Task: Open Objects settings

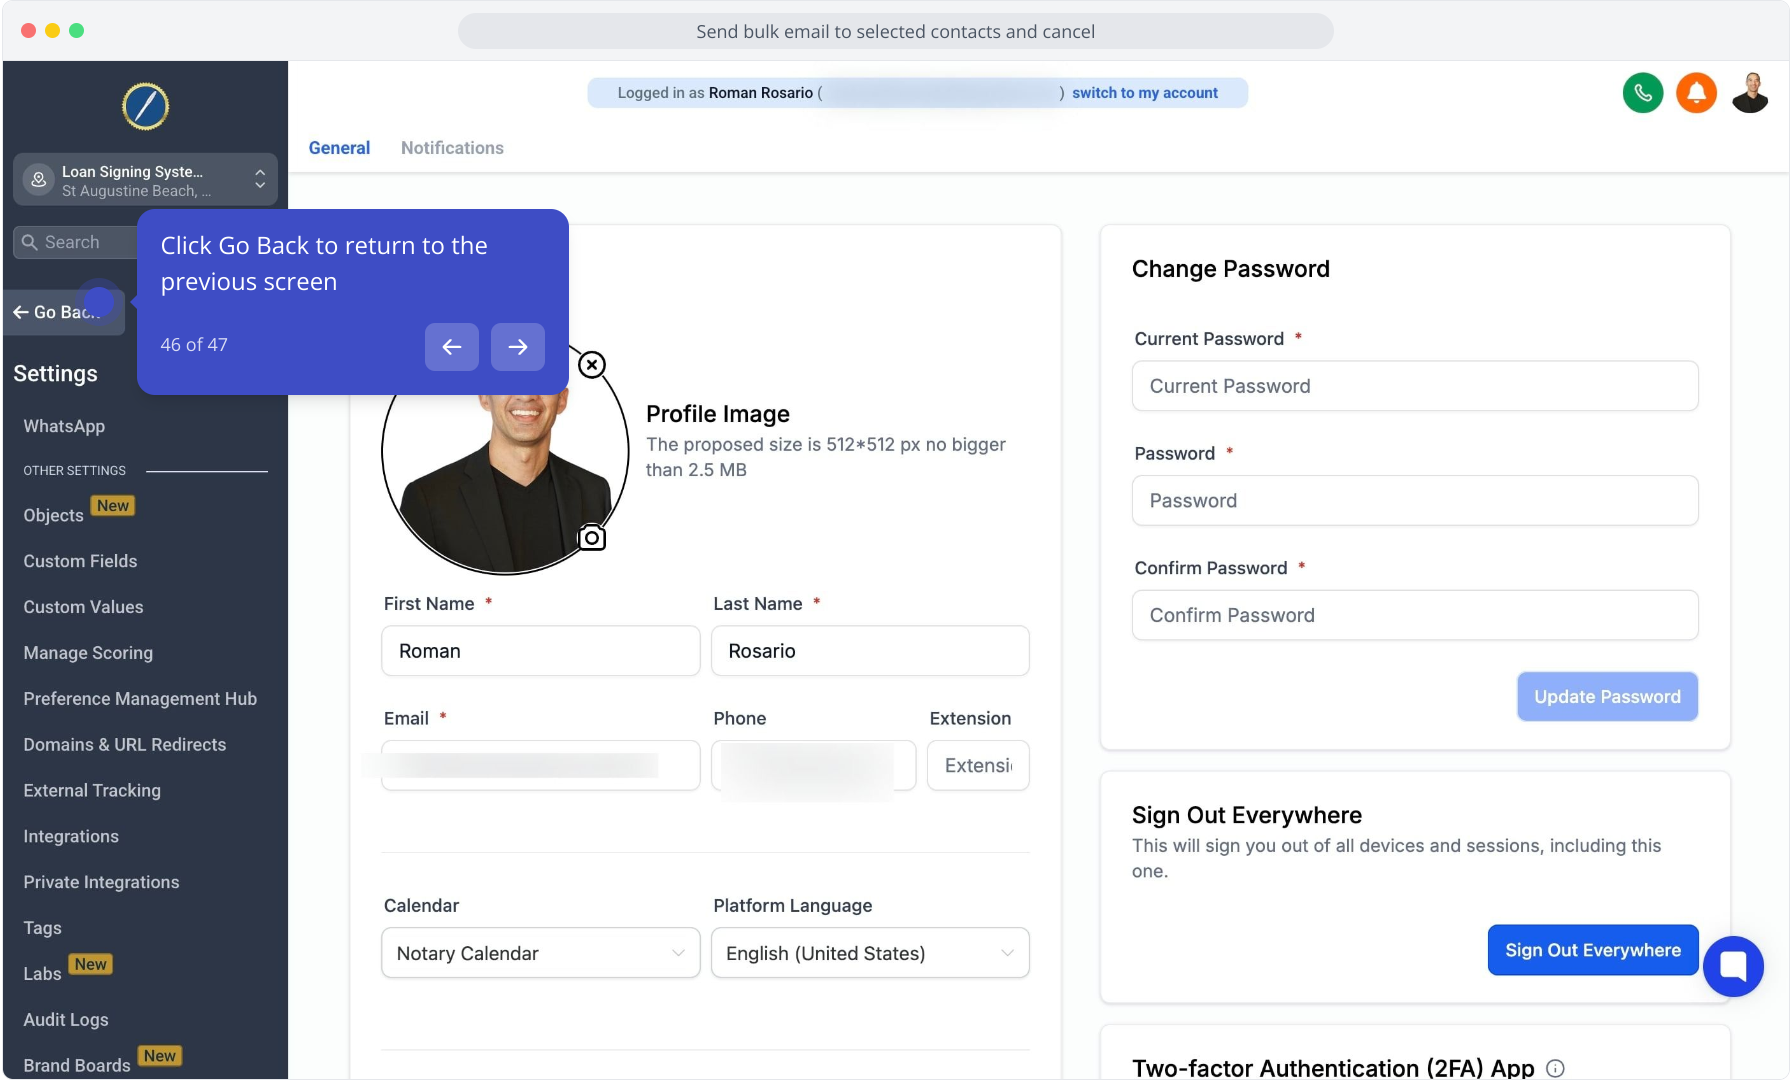Action: point(54,515)
